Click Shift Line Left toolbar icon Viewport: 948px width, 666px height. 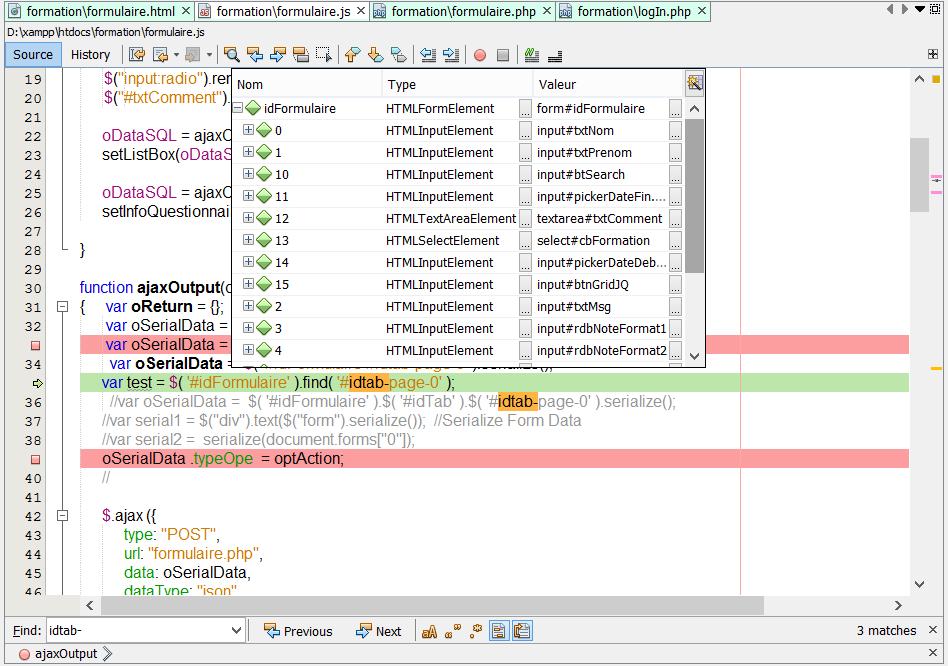pos(428,55)
